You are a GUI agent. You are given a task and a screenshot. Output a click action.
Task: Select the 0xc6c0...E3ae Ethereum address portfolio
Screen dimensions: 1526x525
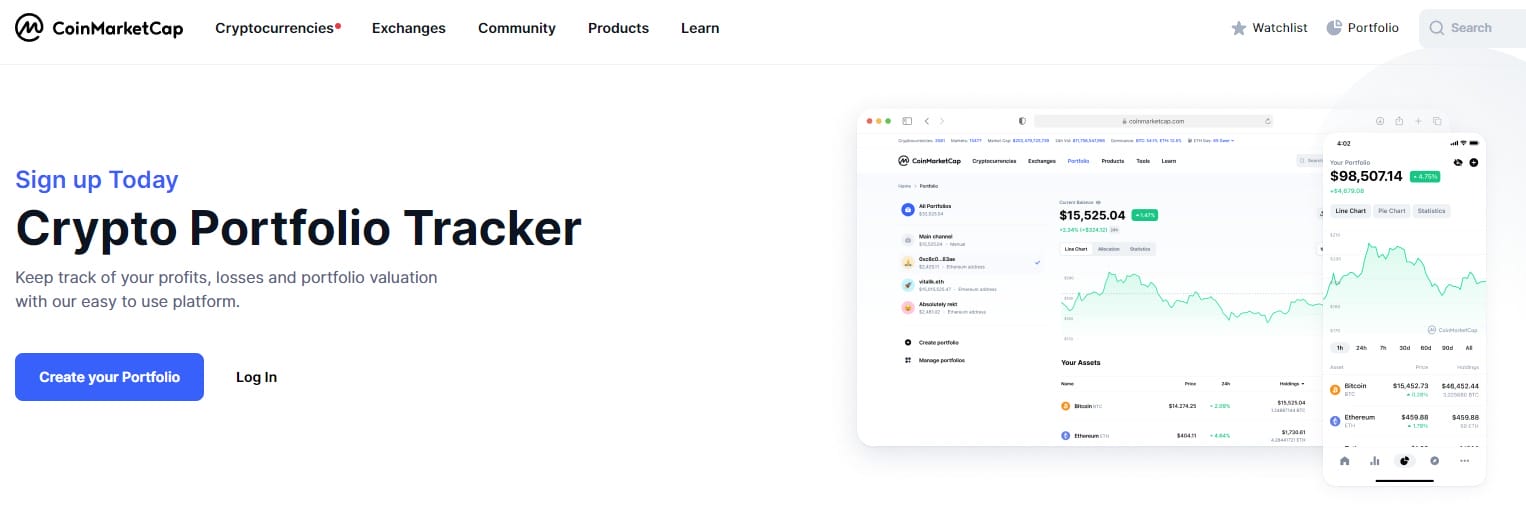point(970,263)
